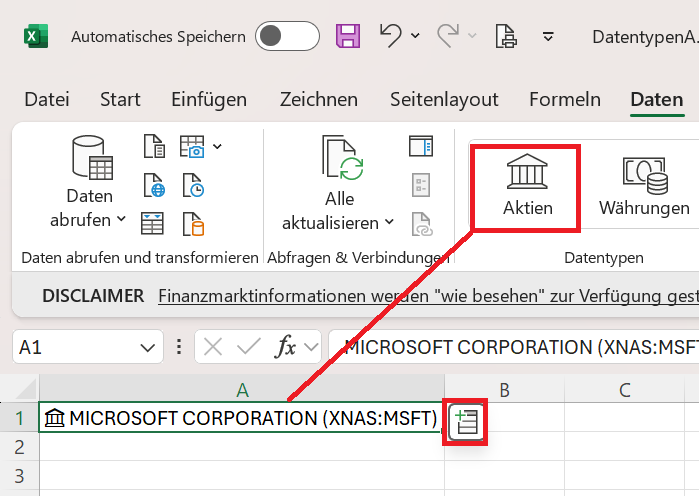Click the Alle aktualisieren refresh icon

tap(342, 158)
